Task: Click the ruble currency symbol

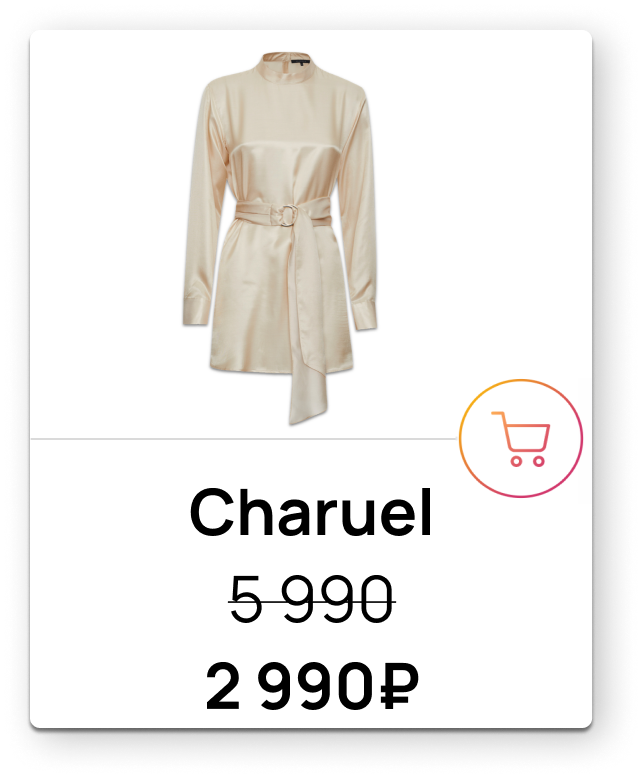Action: coord(400,686)
